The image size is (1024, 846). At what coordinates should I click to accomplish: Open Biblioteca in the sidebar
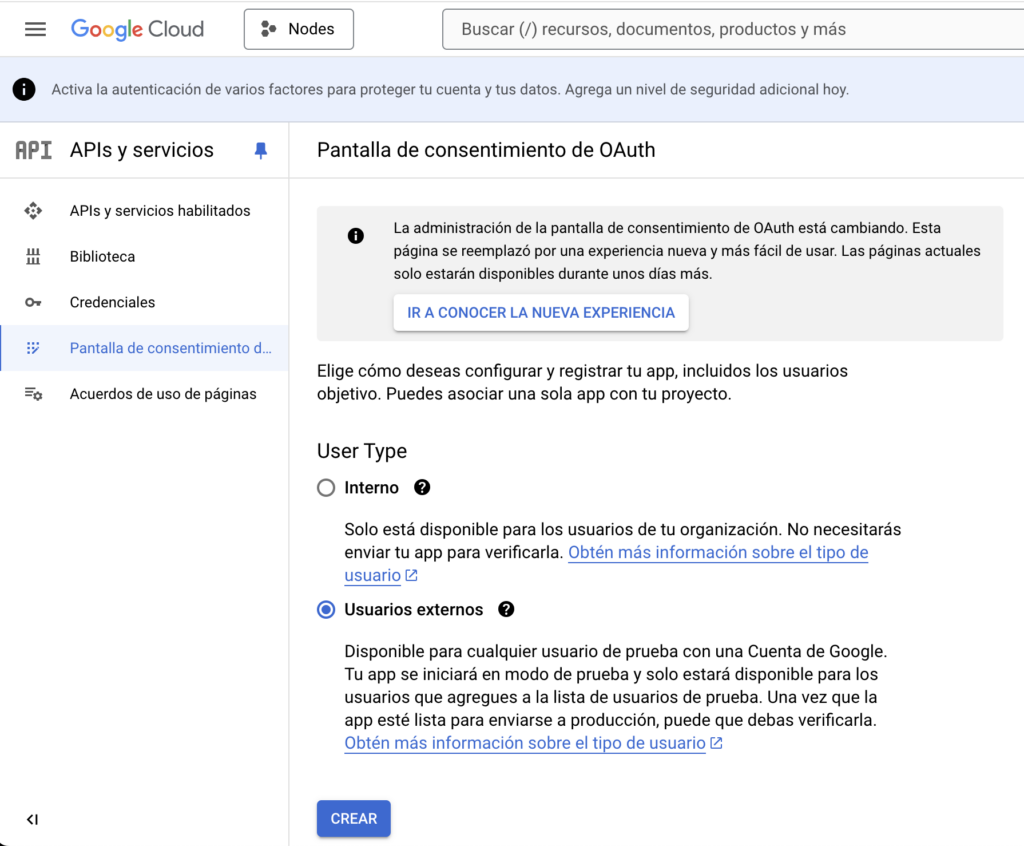click(x=102, y=257)
